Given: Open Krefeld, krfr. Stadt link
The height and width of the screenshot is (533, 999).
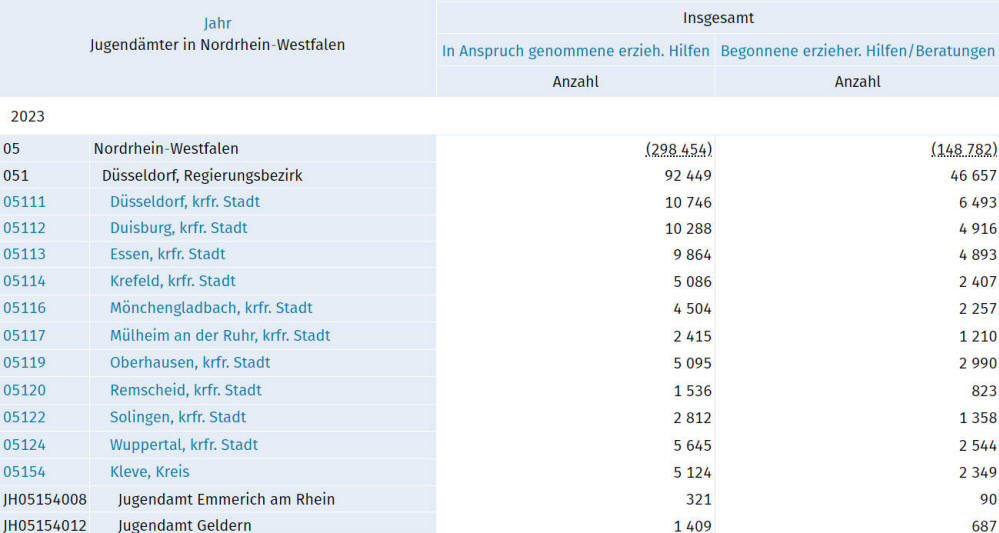Looking at the screenshot, I should [x=173, y=281].
